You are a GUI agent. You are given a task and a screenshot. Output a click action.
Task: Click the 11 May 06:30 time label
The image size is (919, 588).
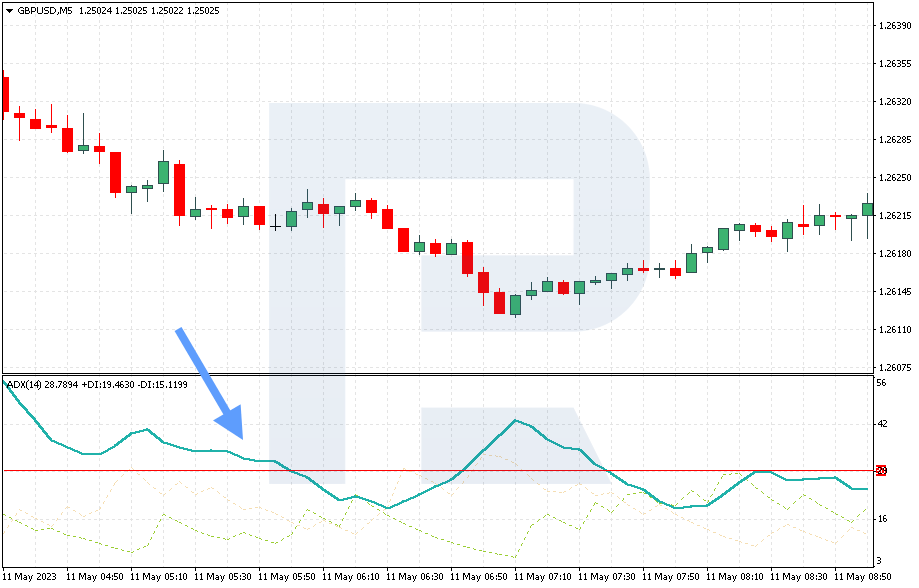click(x=415, y=577)
